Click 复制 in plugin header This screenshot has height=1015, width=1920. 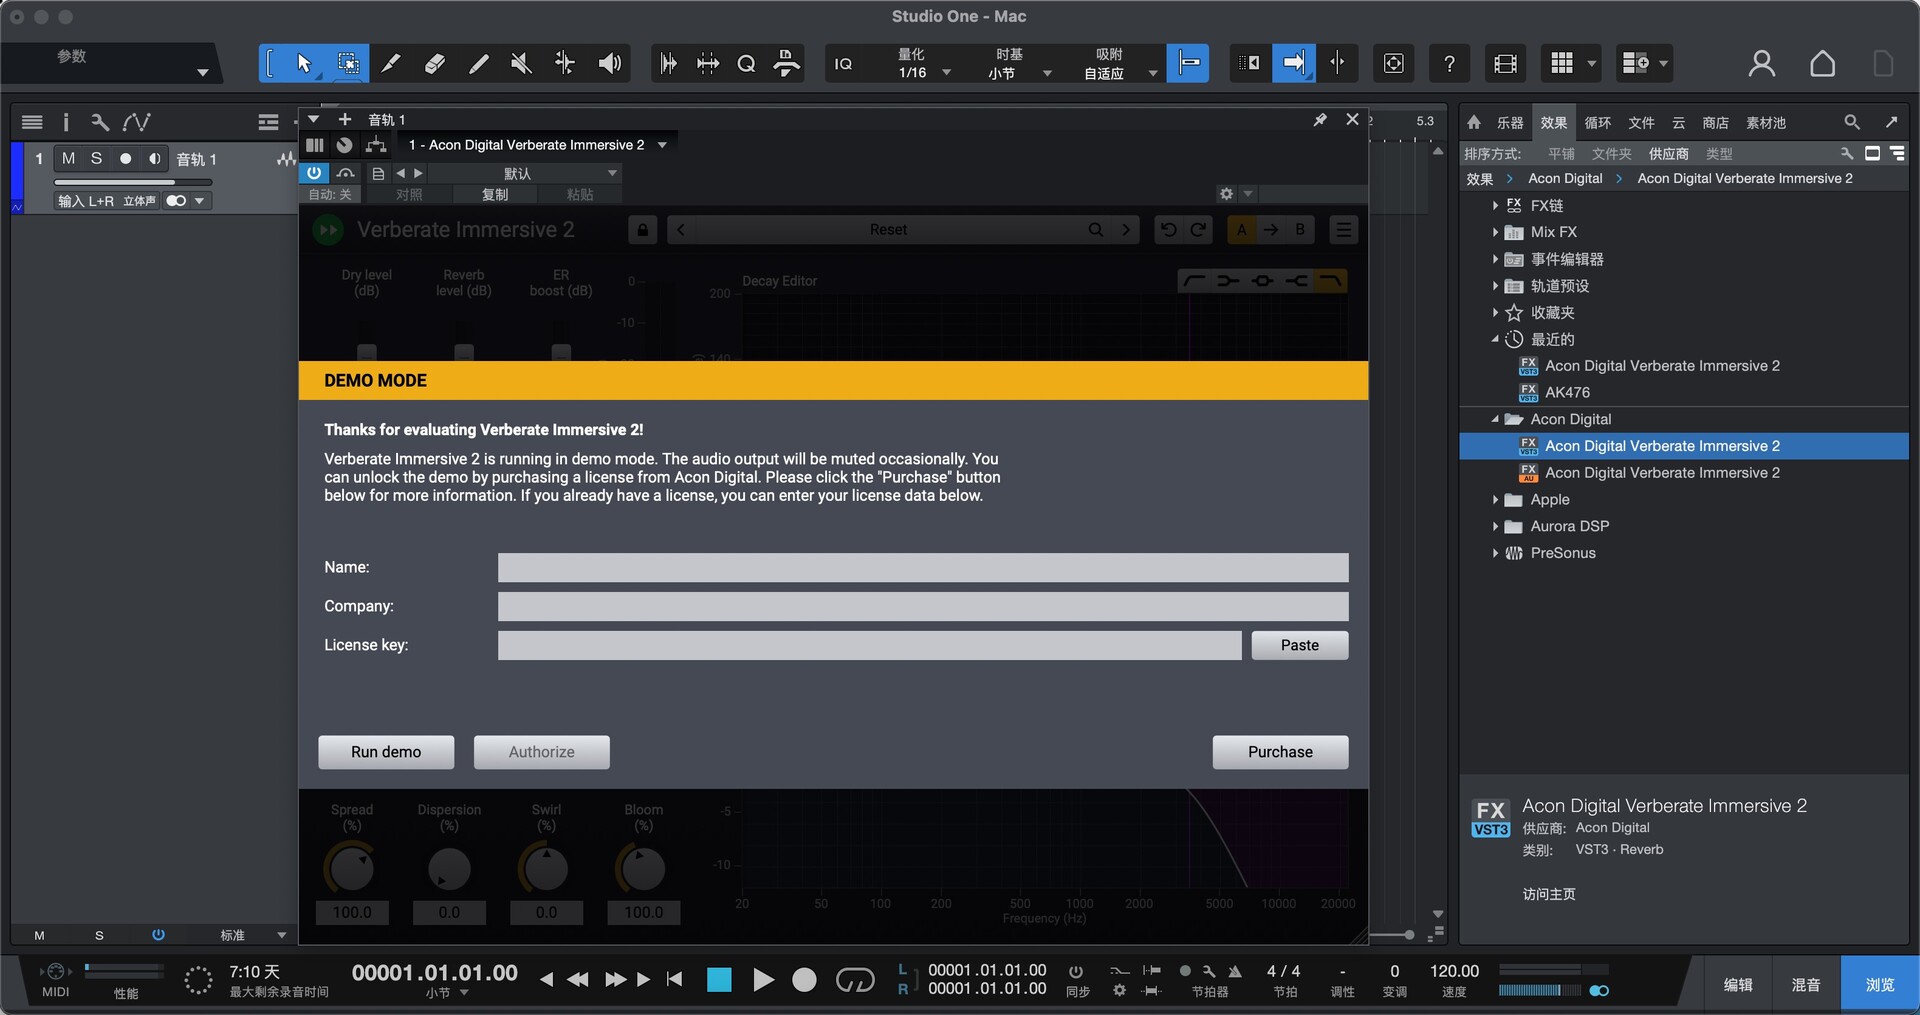pos(495,194)
